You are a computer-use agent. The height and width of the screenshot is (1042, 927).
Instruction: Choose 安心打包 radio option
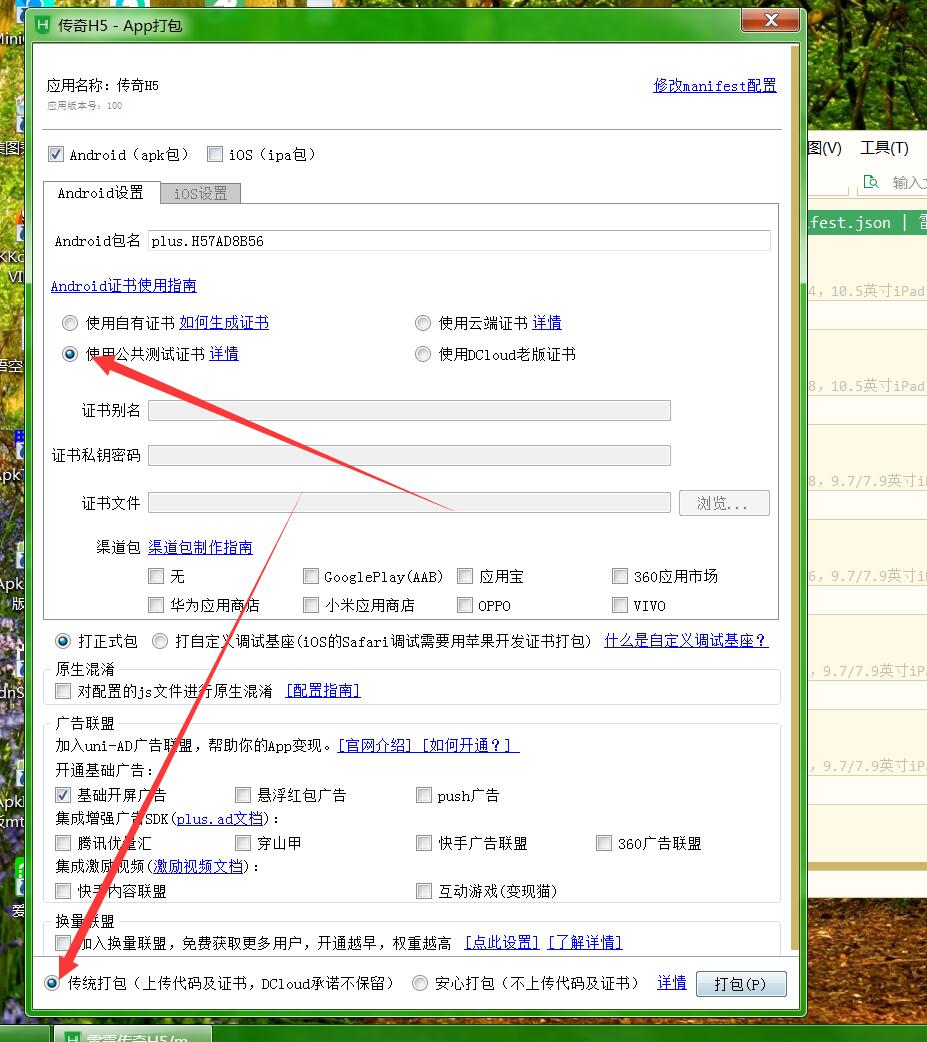click(x=420, y=983)
